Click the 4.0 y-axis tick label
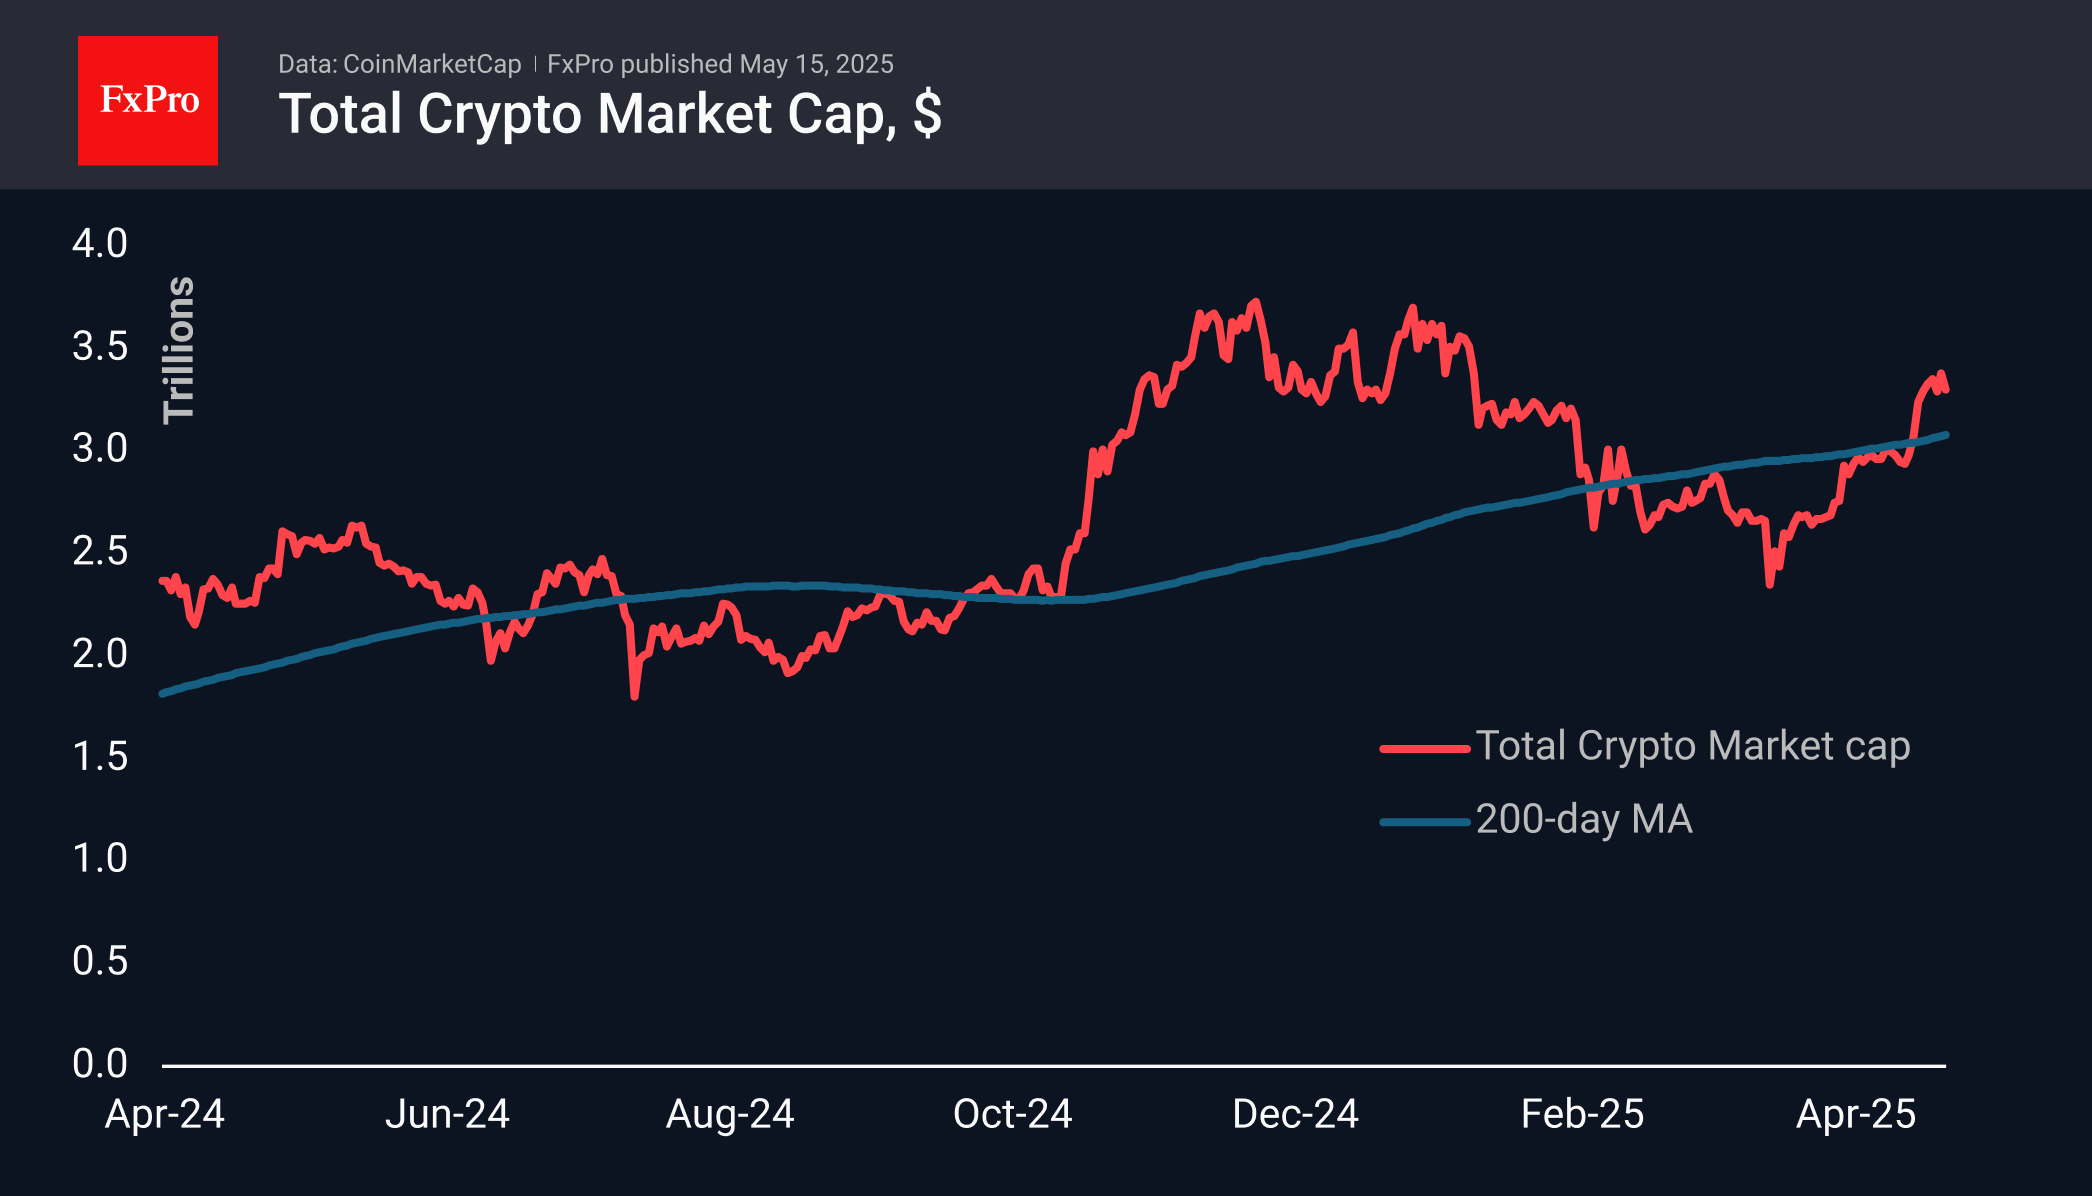 click(100, 244)
